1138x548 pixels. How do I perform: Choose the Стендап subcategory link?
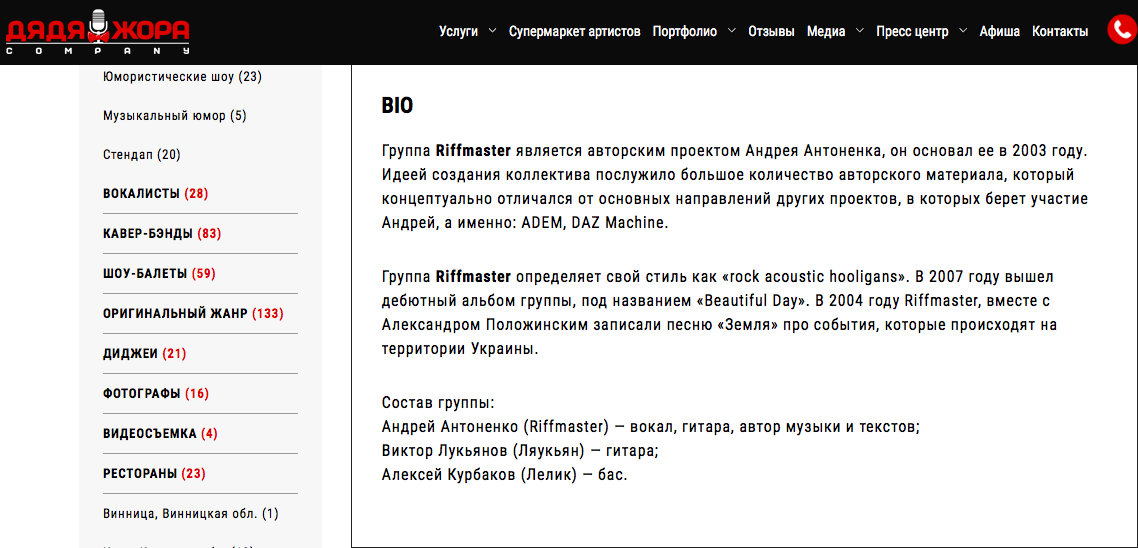tap(141, 155)
